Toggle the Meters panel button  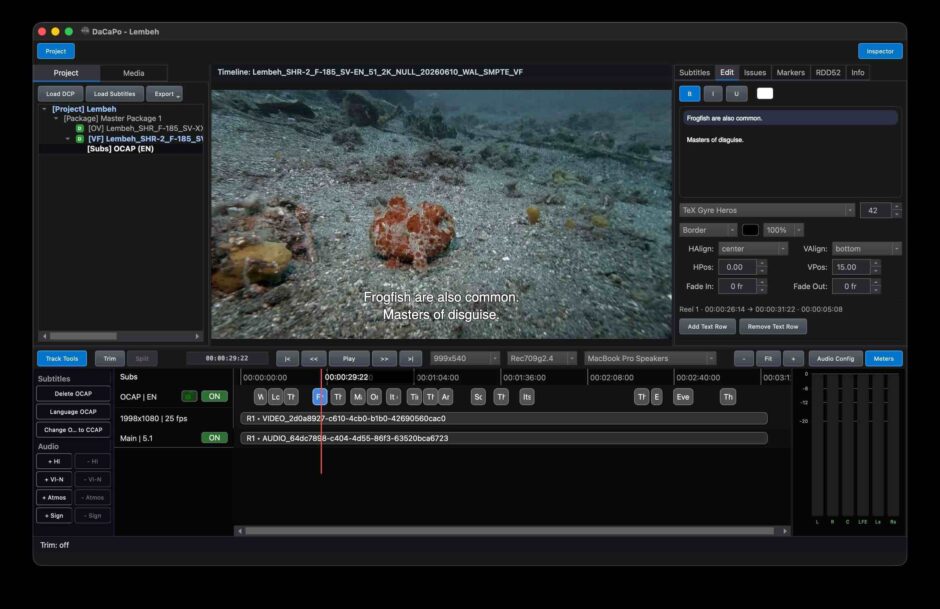point(884,358)
